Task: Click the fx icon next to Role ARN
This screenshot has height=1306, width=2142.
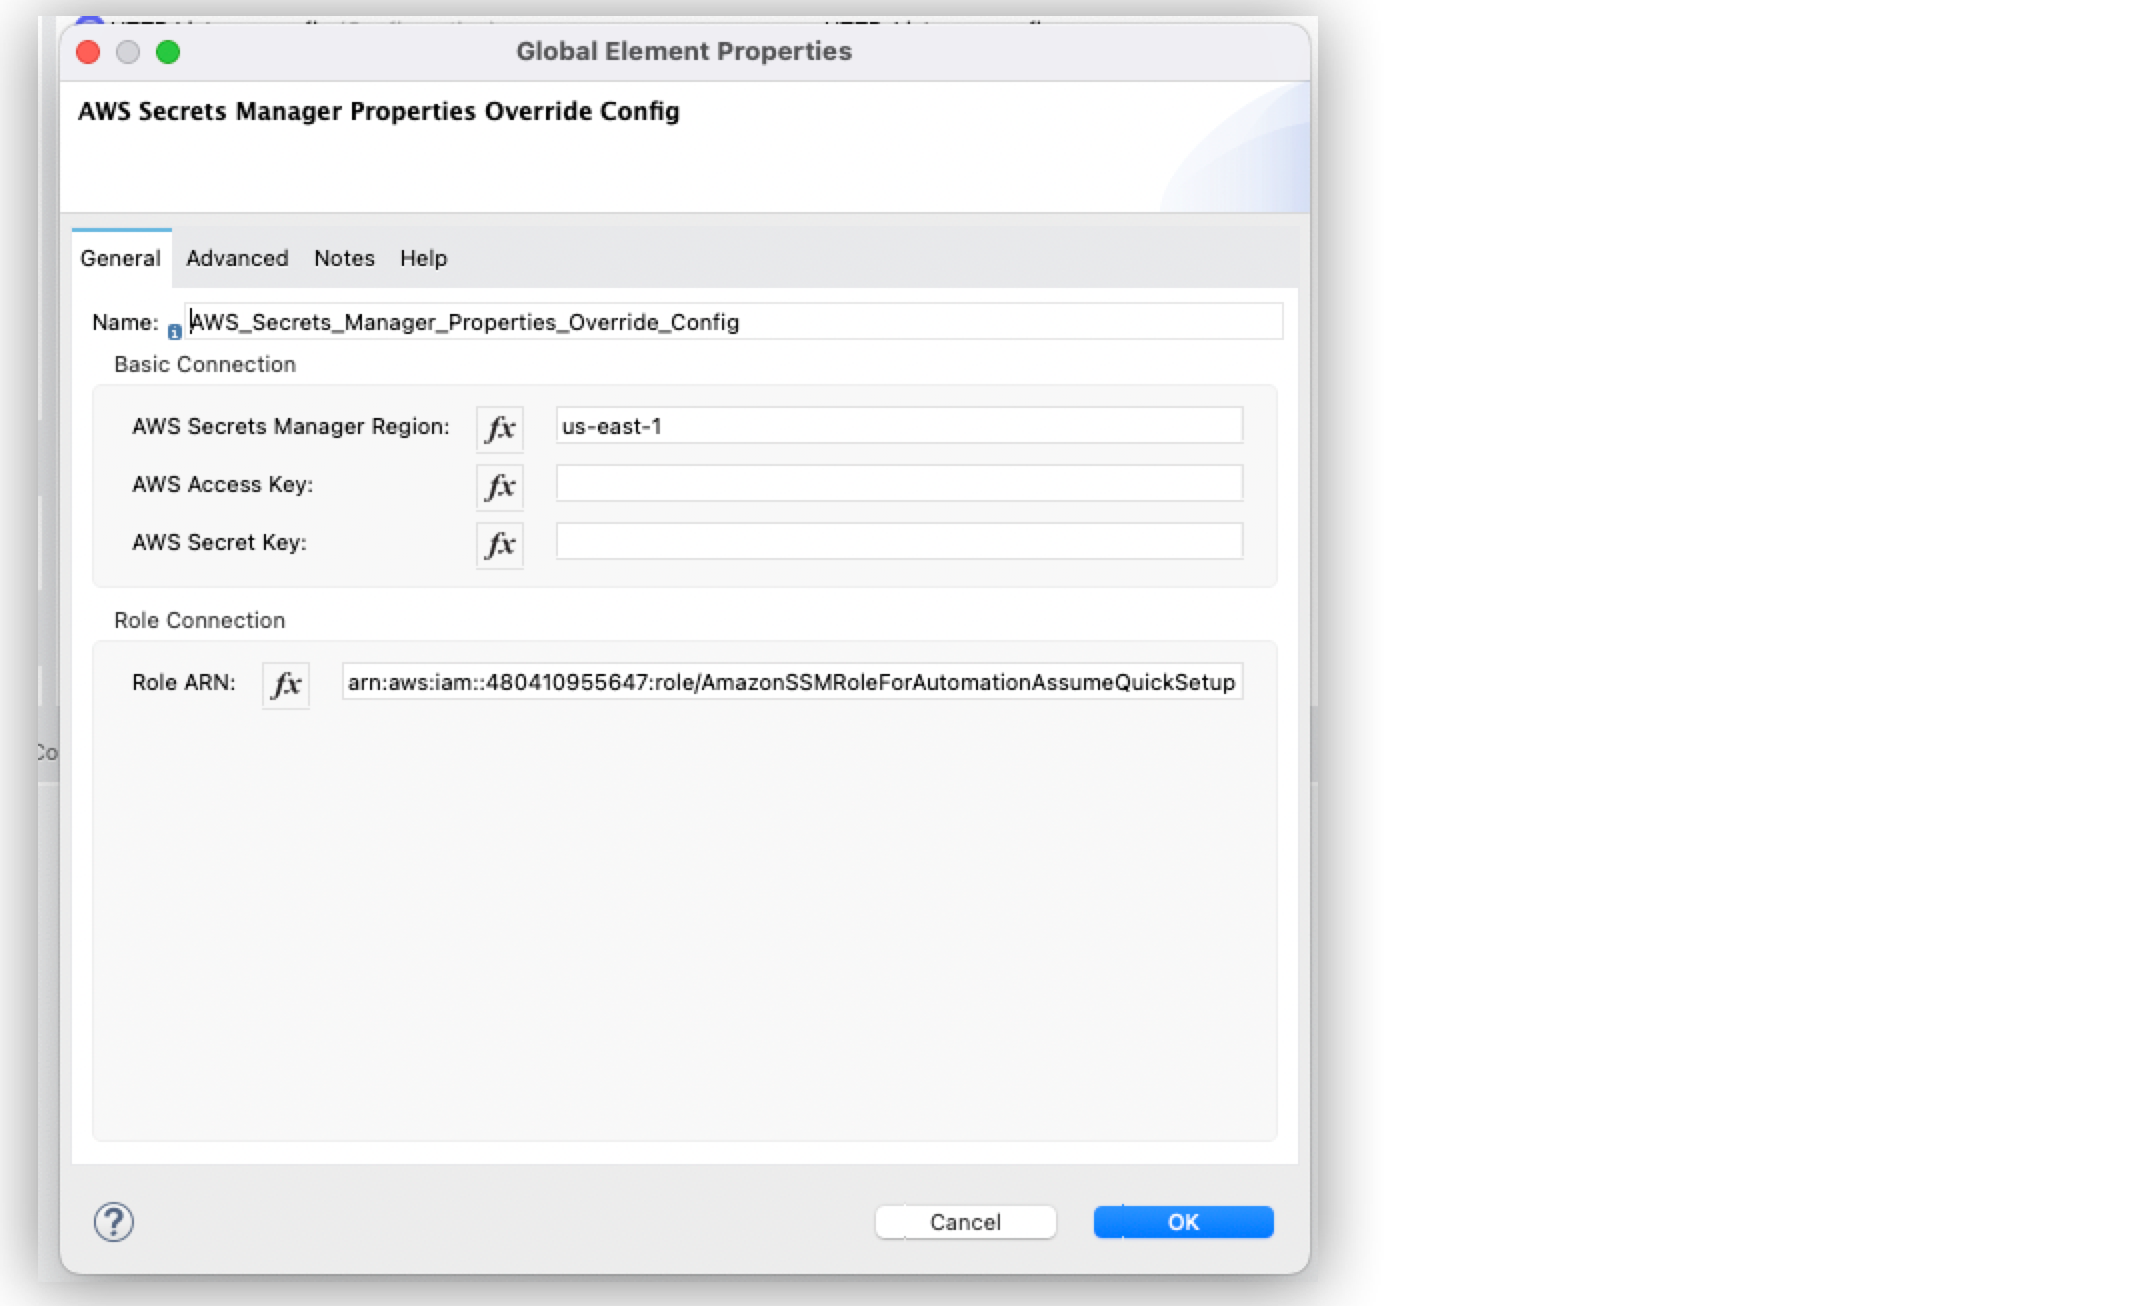Action: coord(285,684)
